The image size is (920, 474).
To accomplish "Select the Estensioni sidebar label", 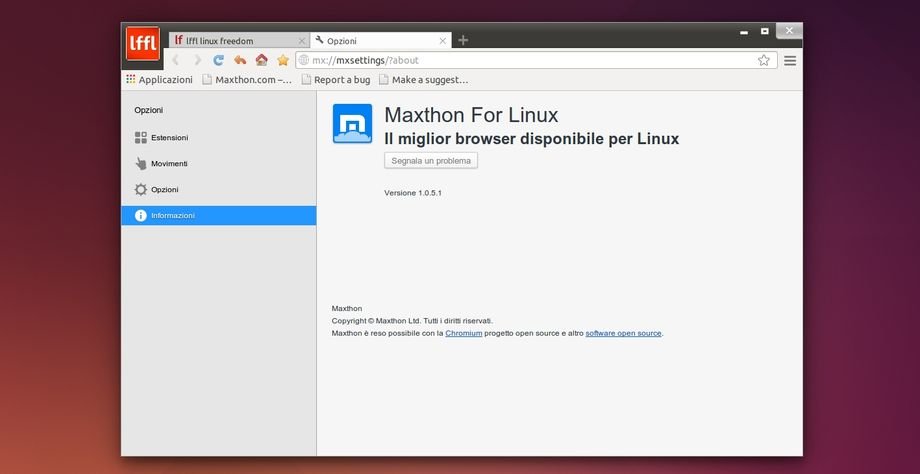I will [170, 138].
